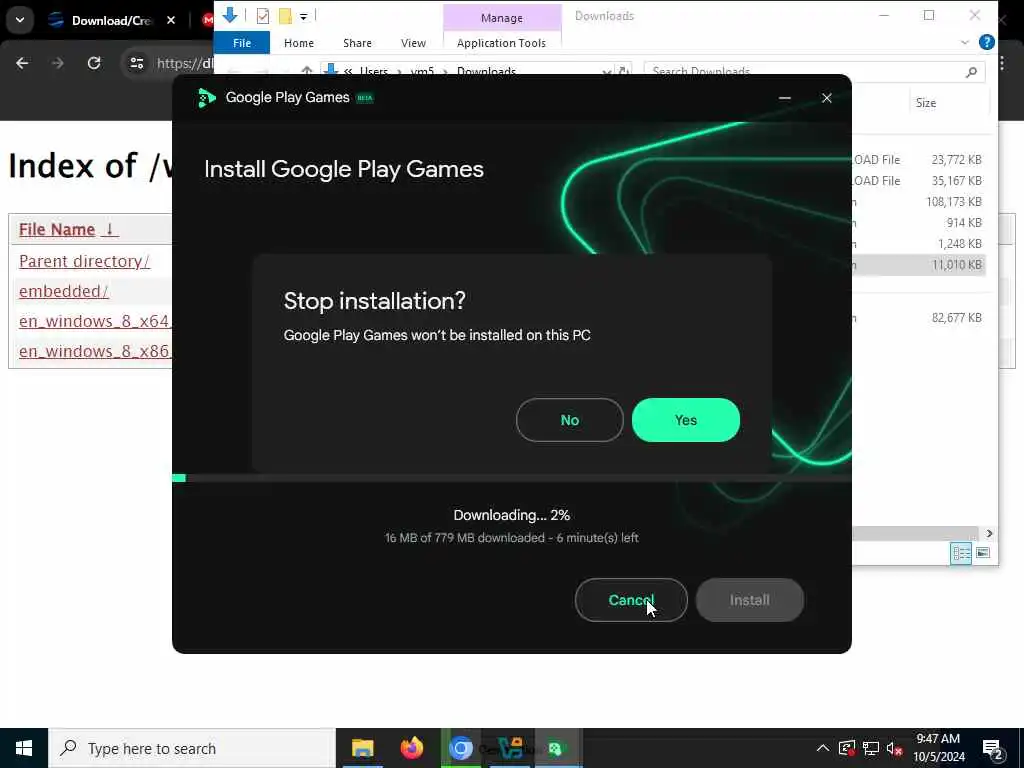Open the View ribbon tab in File Explorer
1024x768 pixels.
(413, 43)
